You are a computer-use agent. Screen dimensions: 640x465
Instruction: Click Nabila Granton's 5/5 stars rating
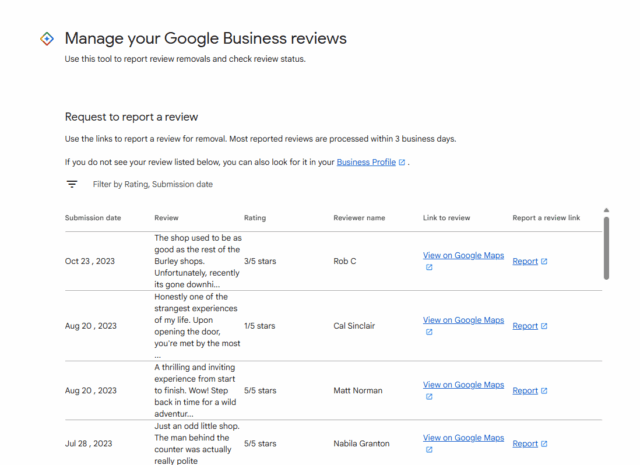[x=260, y=444]
